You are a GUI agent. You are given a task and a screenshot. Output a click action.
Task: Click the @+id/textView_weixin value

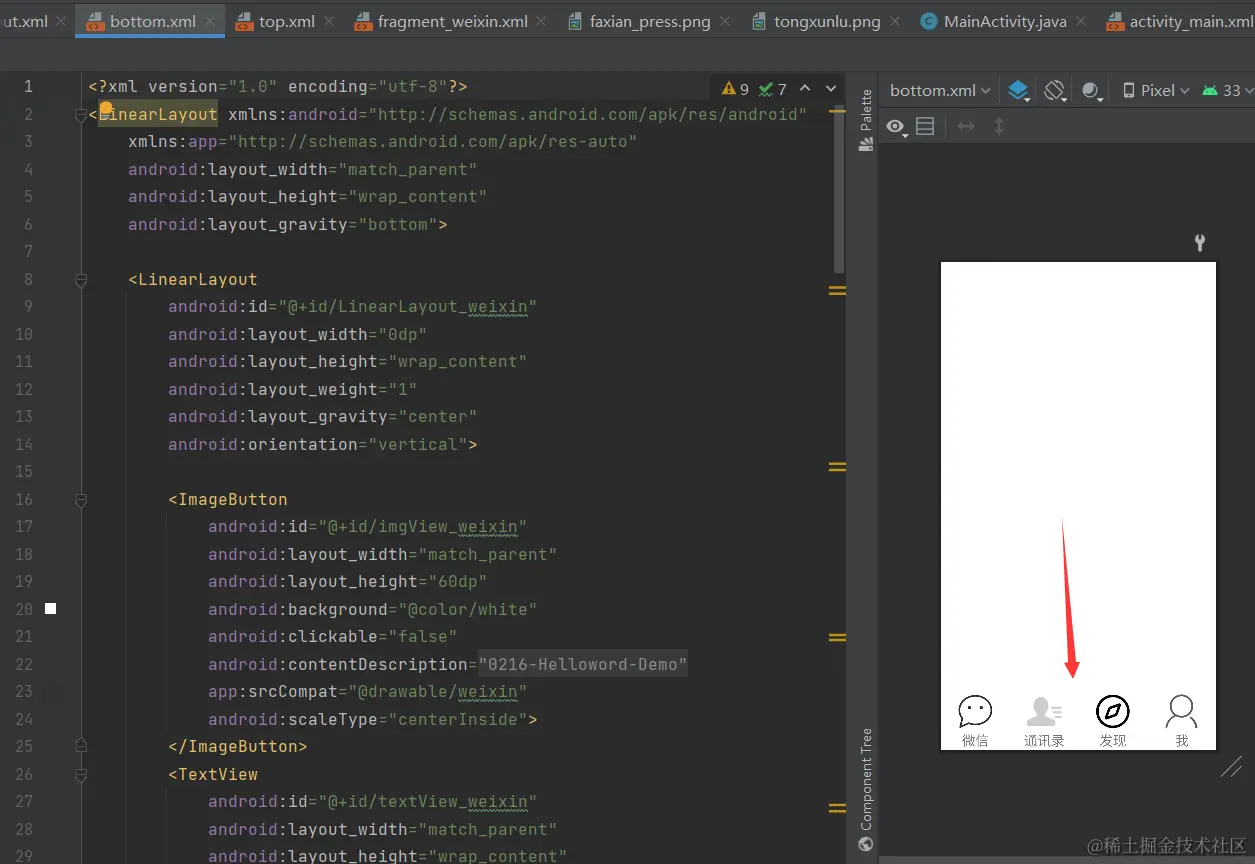point(427,802)
